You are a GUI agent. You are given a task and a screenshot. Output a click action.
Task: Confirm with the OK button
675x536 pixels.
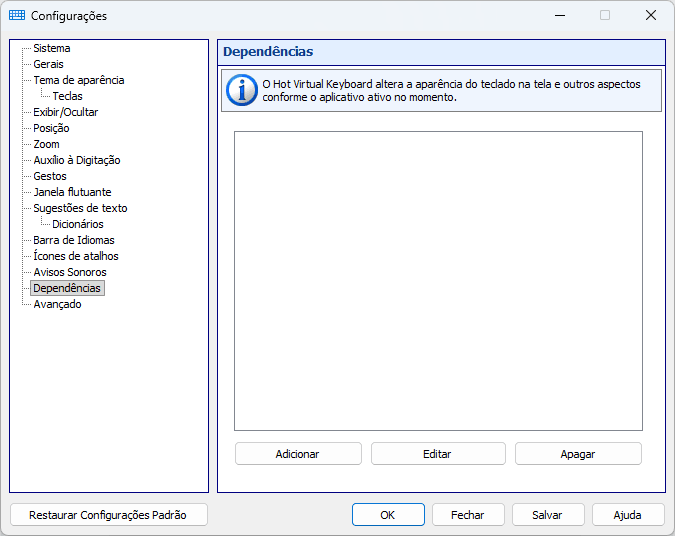point(388,515)
